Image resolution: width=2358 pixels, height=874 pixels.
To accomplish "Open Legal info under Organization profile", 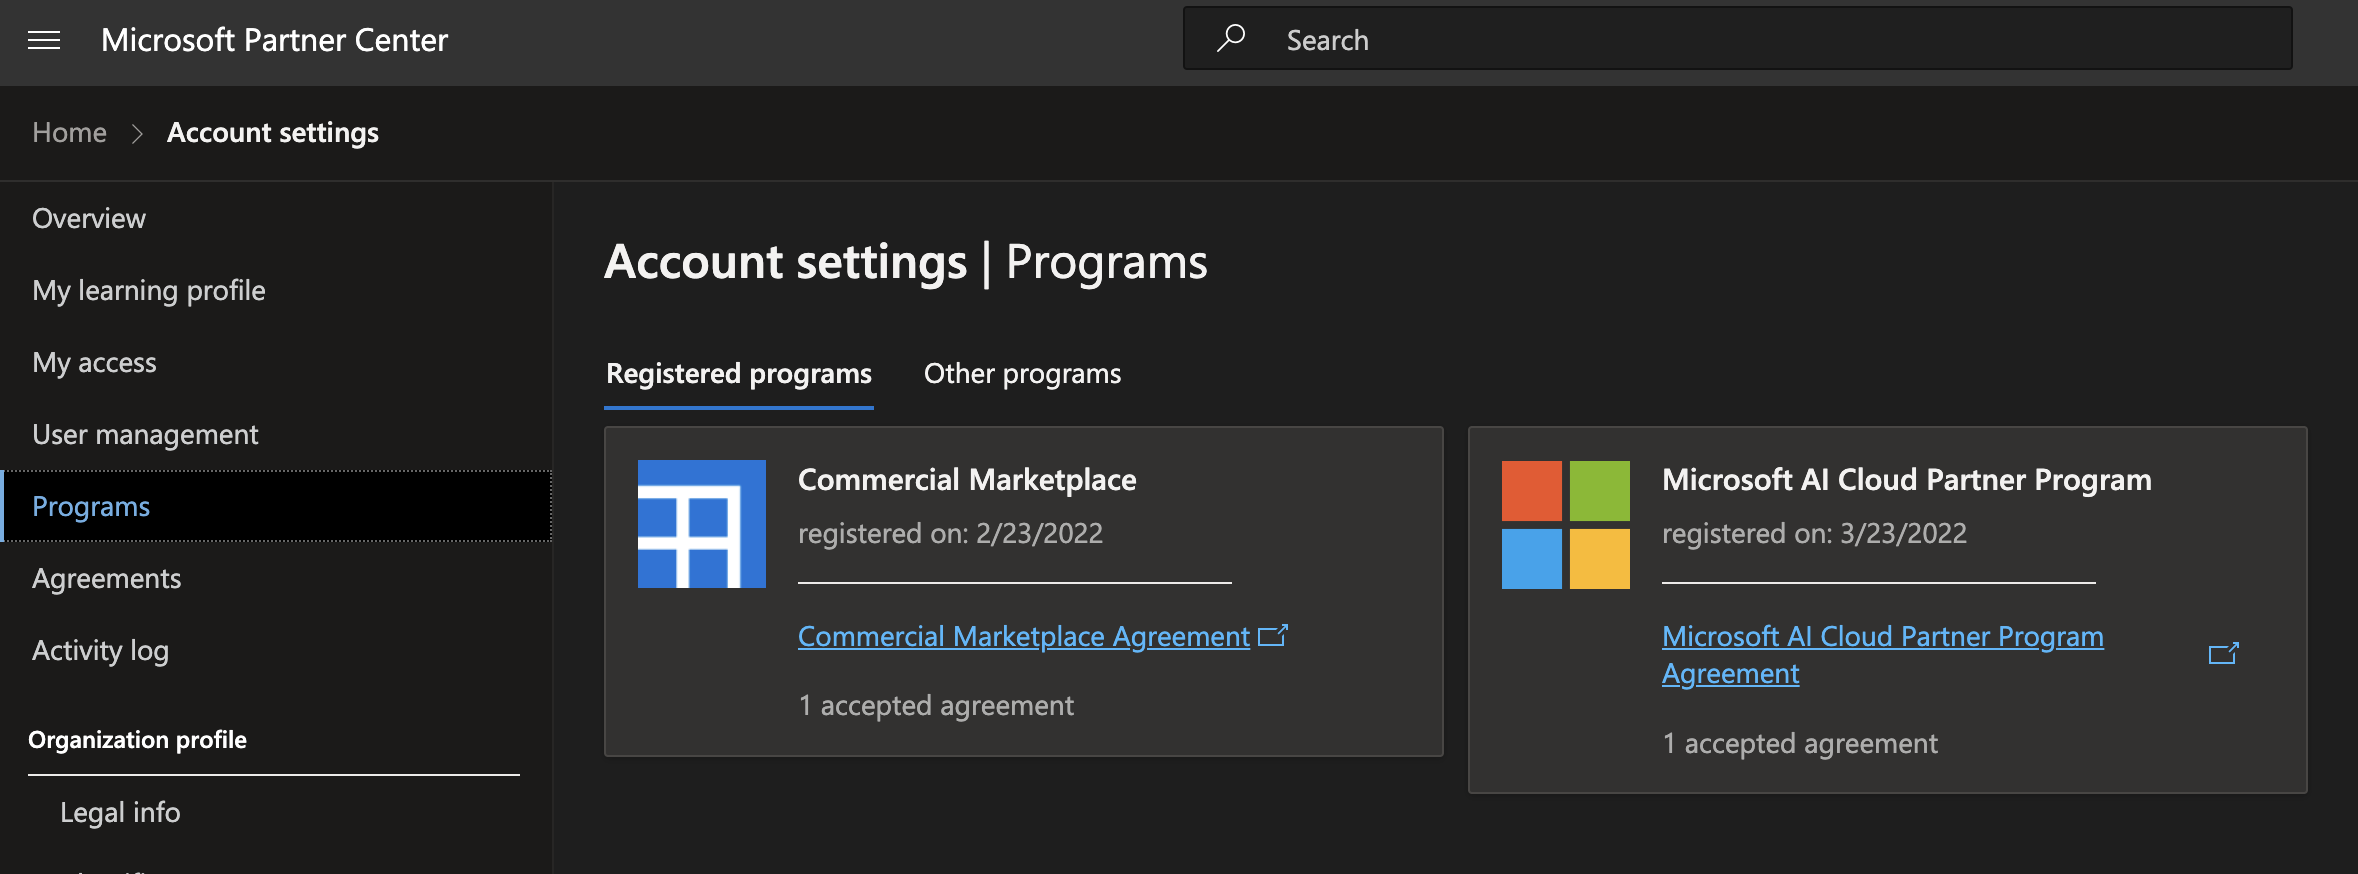I will 120,813.
